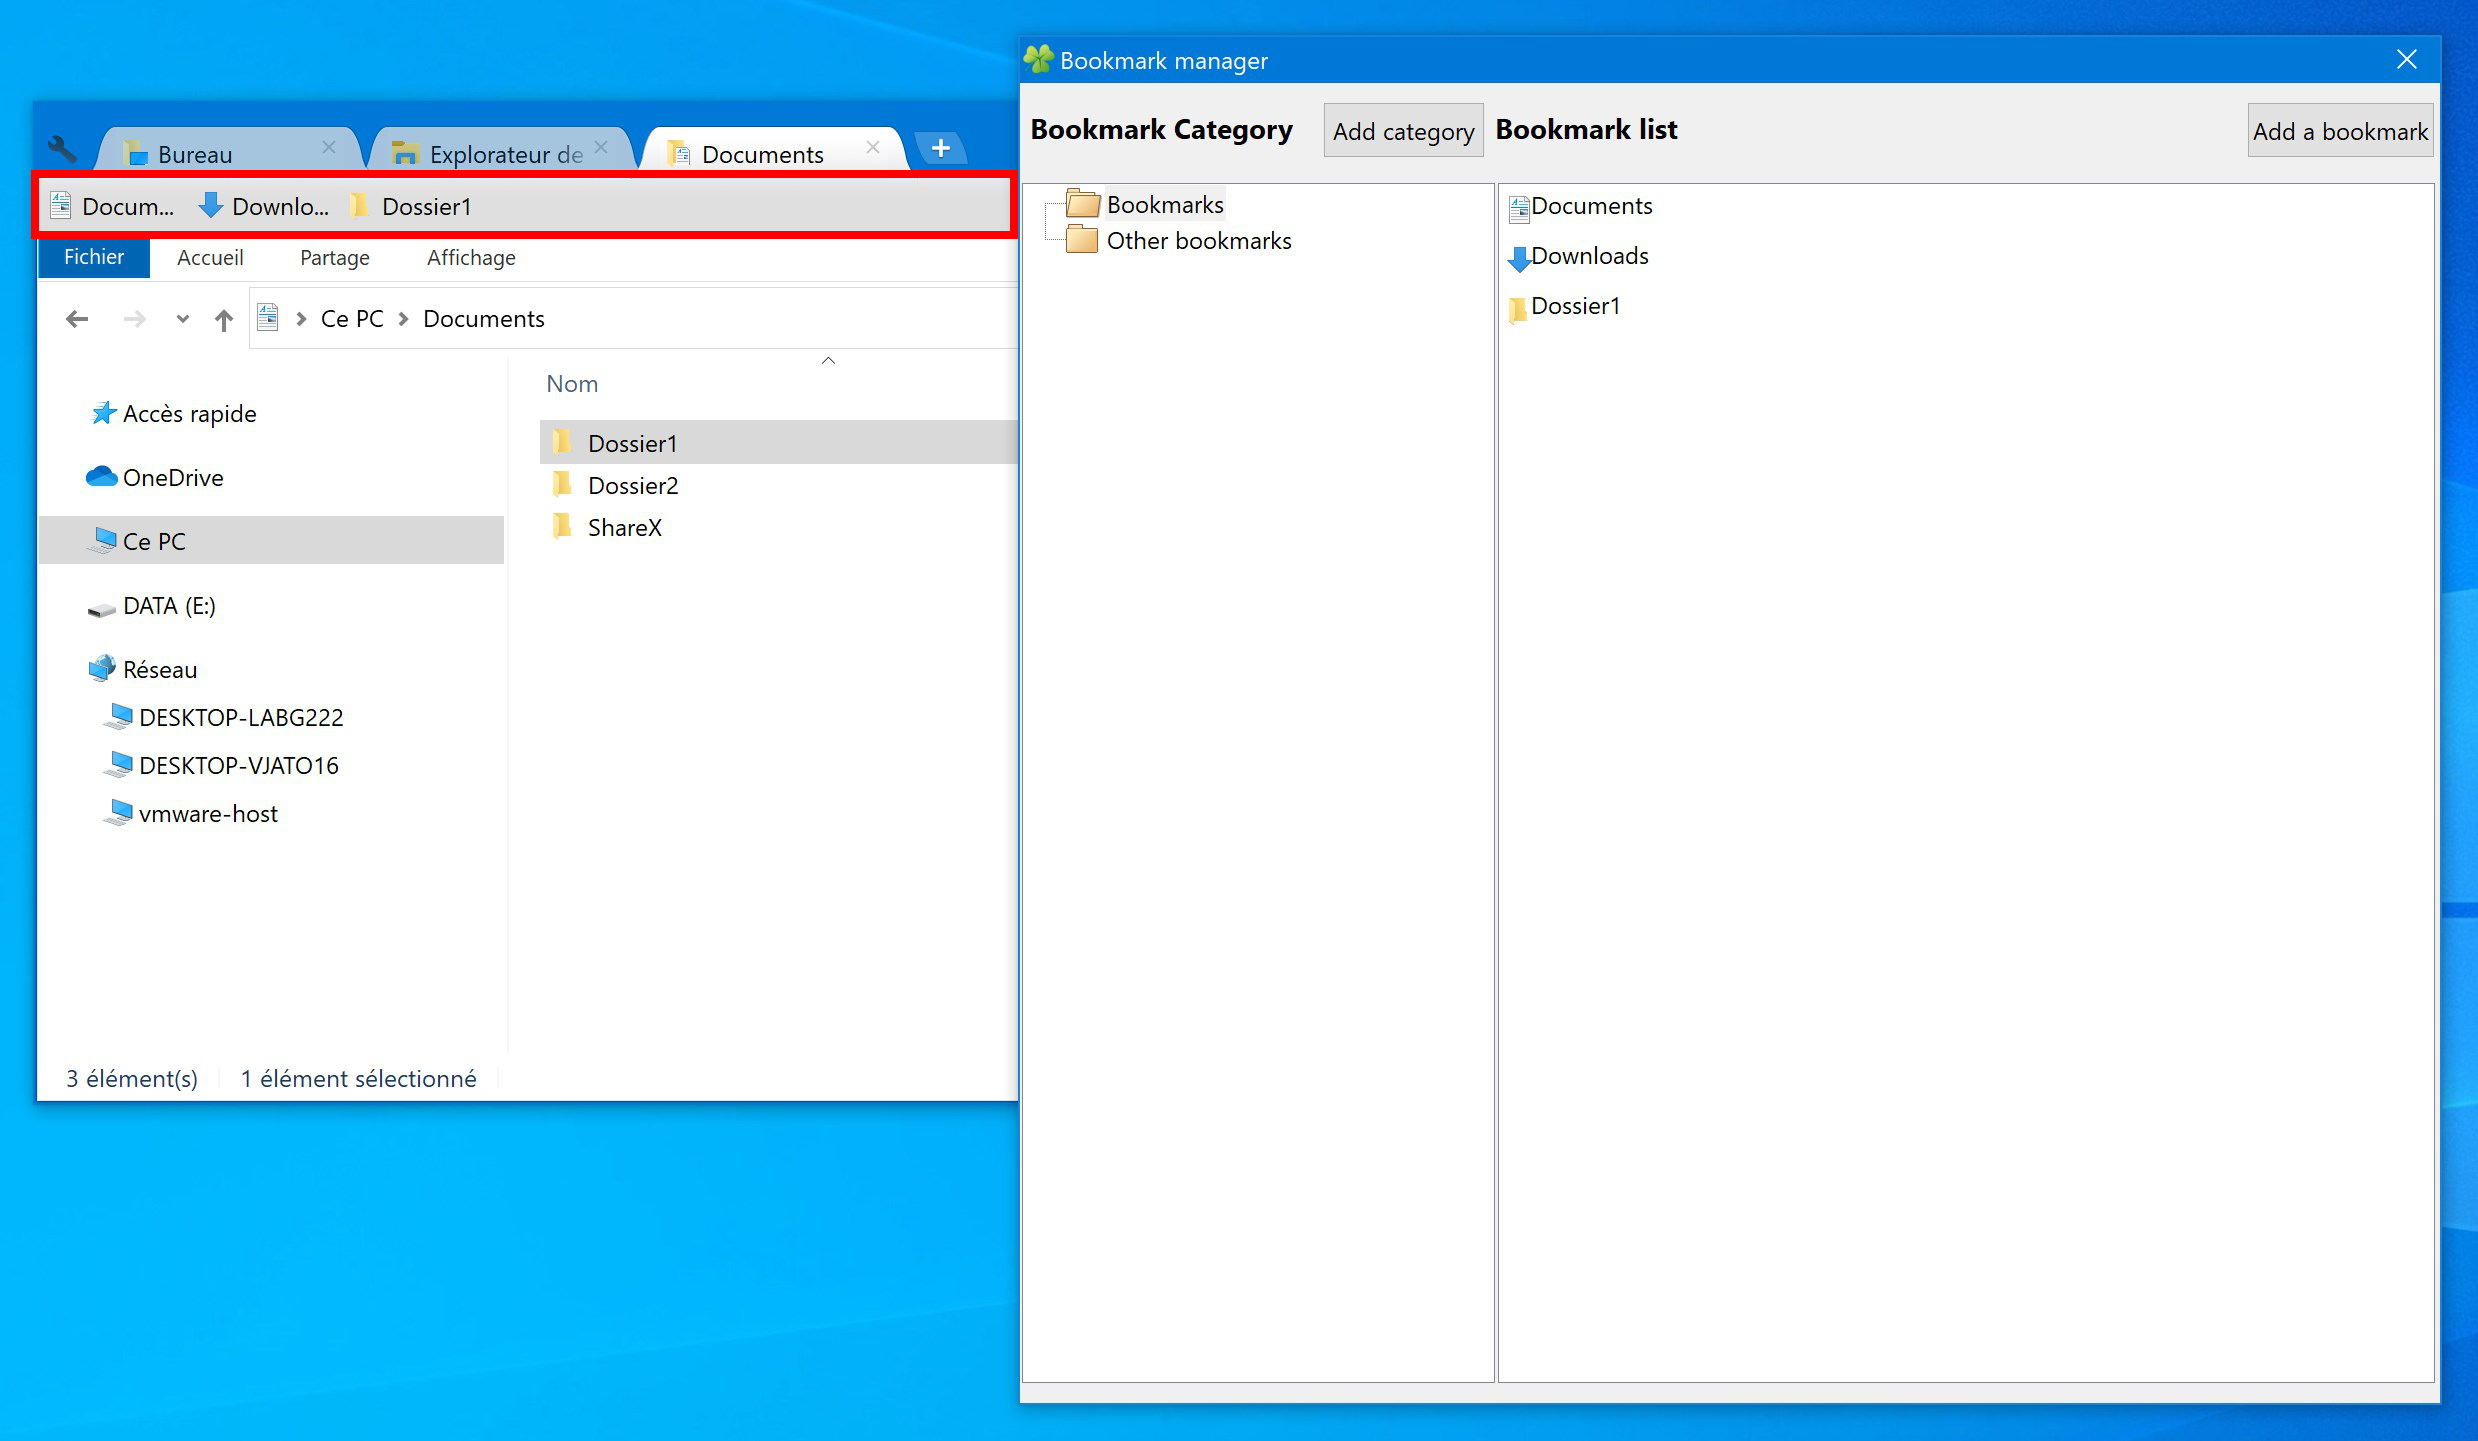Open recent locations dropdown arrow

[x=182, y=319]
